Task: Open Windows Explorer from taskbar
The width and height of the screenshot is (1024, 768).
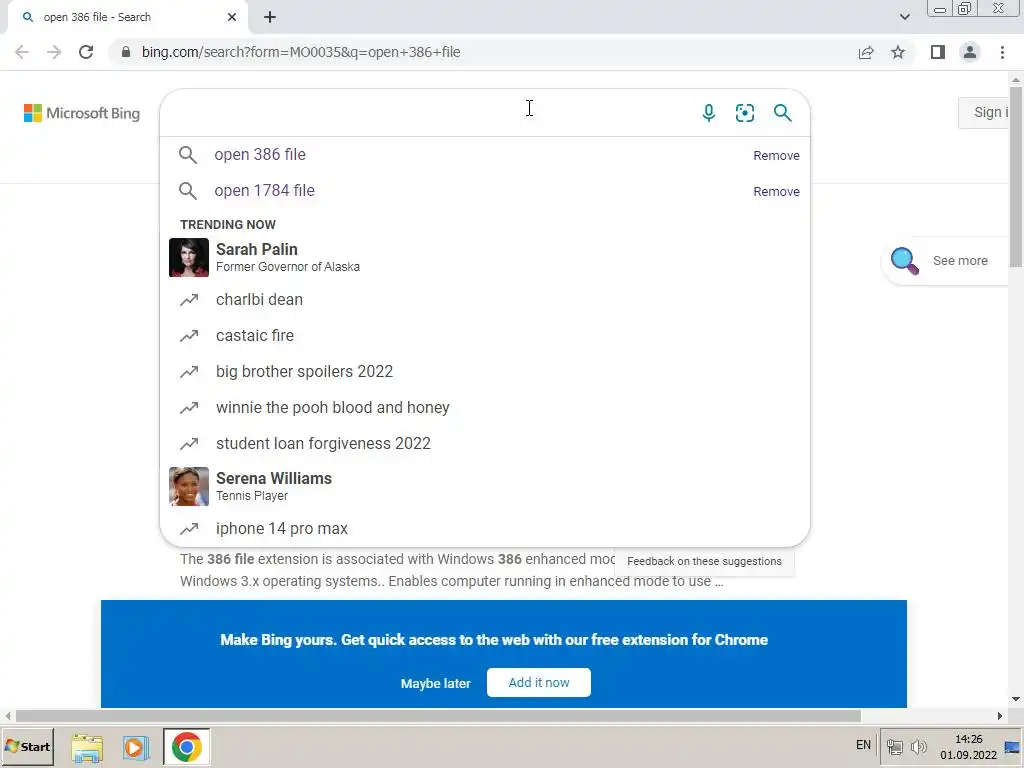Action: pyautogui.click(x=87, y=747)
